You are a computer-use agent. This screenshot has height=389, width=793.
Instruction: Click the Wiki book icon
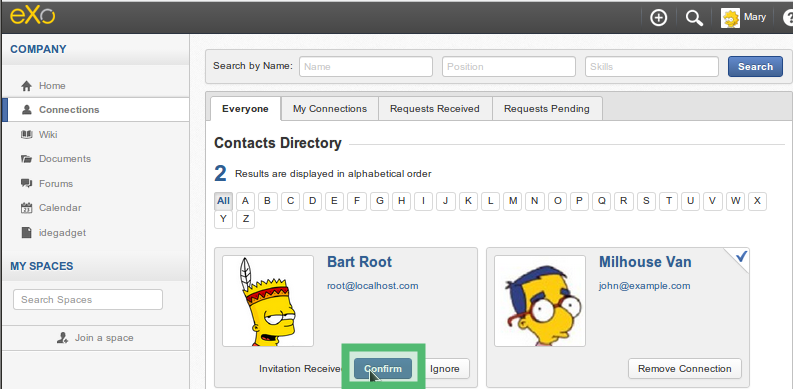click(x=26, y=135)
